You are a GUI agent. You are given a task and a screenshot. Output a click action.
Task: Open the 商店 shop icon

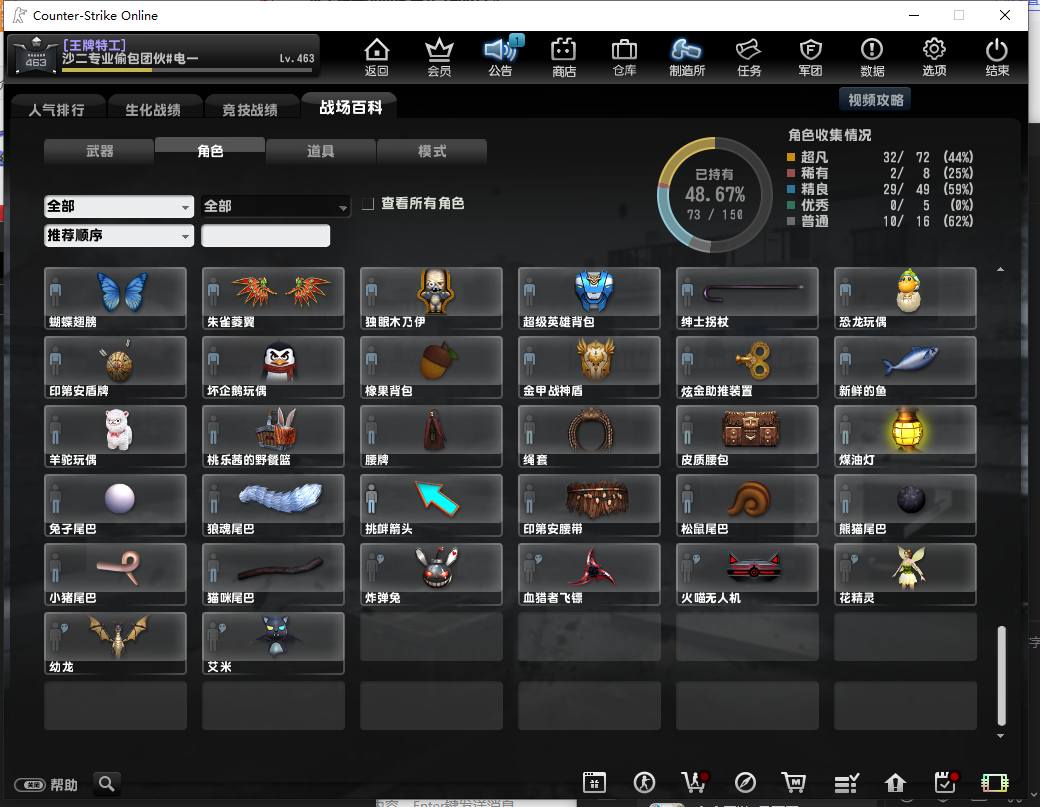pyautogui.click(x=563, y=57)
